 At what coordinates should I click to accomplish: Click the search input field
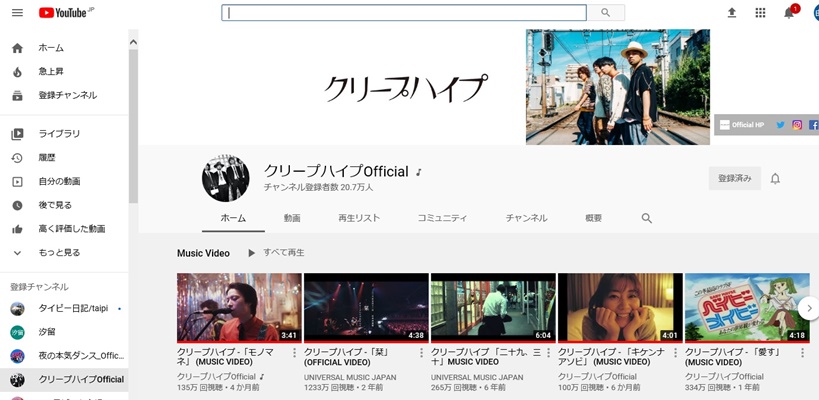(x=404, y=13)
